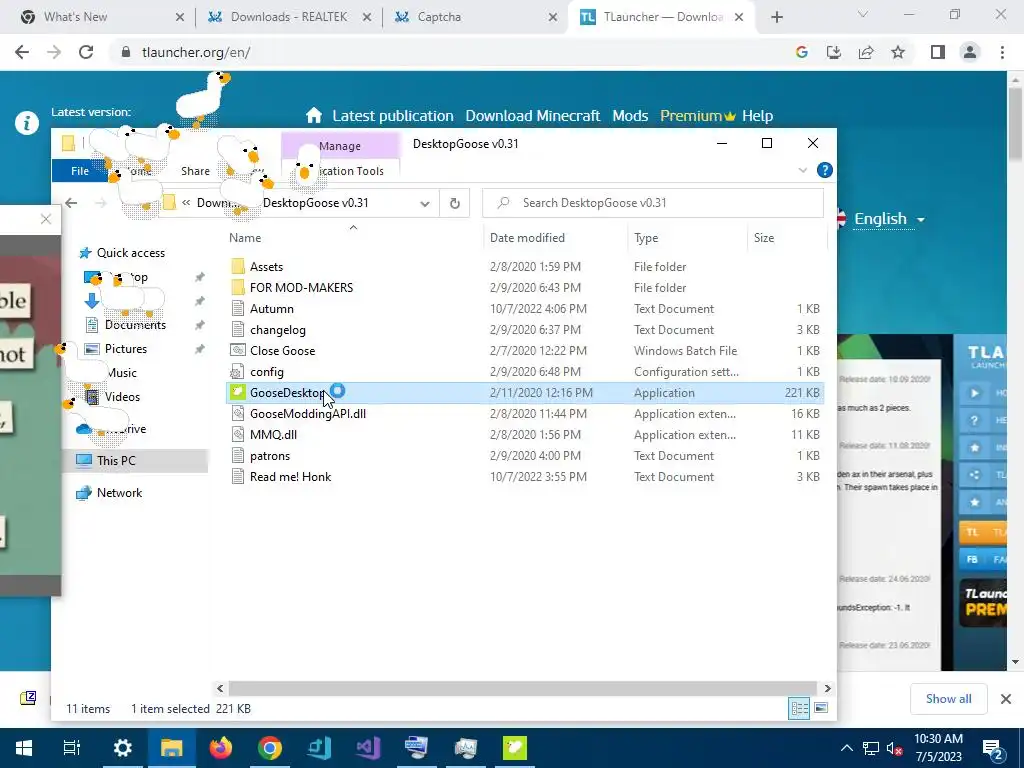Click the Chrome address bar URL
1024x768 pixels.
point(196,52)
